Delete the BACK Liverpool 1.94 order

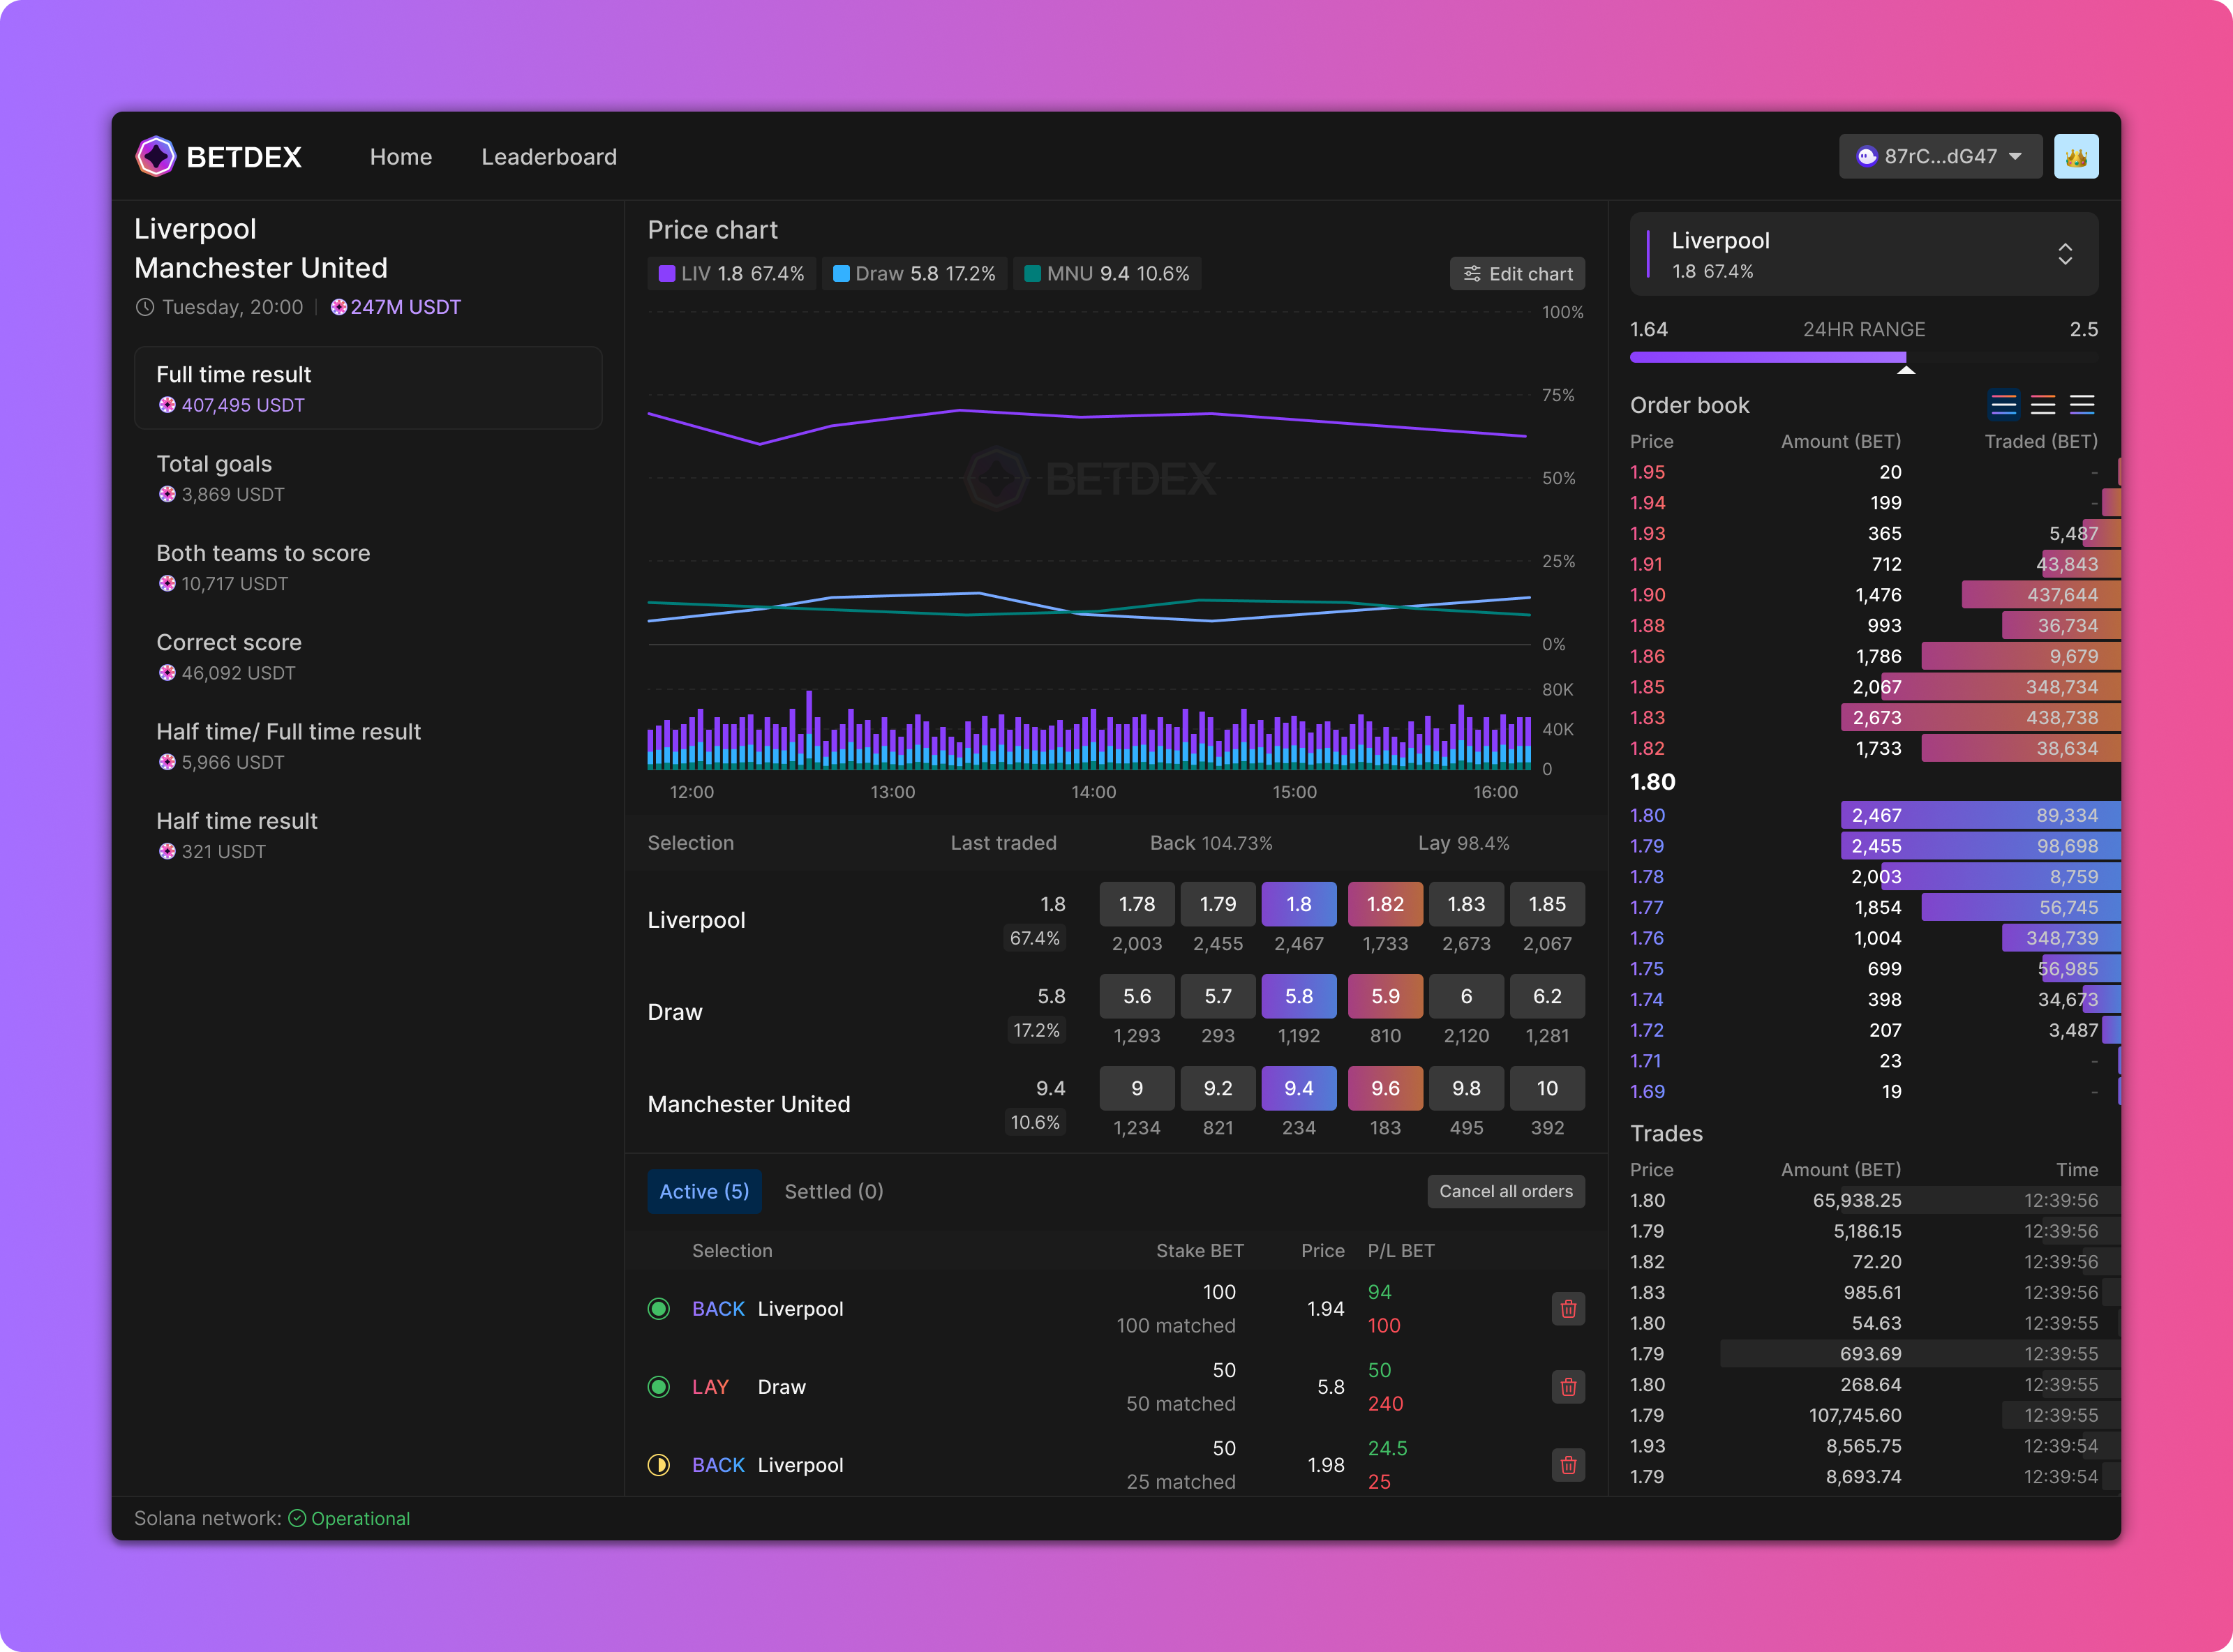pos(1568,1309)
